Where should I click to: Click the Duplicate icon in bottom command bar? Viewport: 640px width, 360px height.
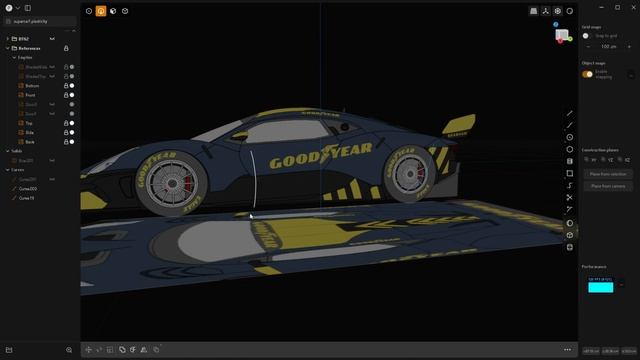156,349
